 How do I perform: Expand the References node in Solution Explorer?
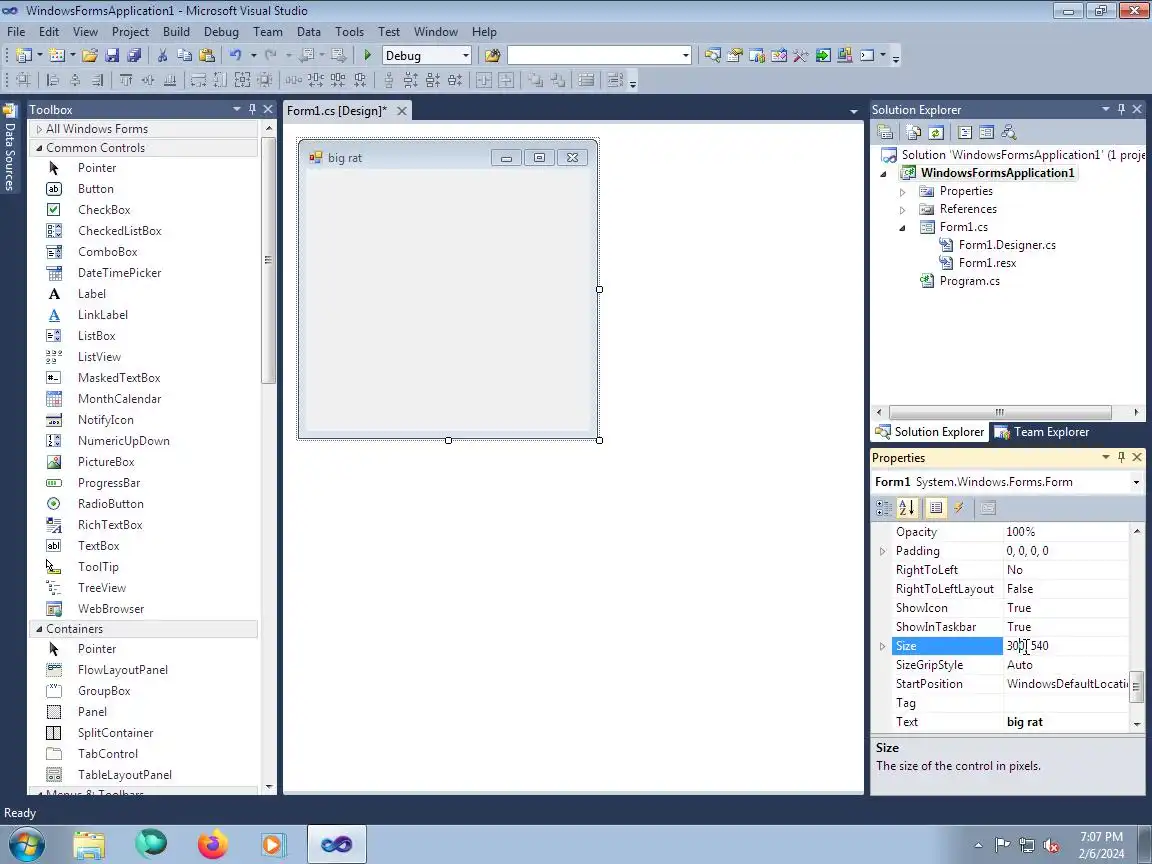point(902,209)
